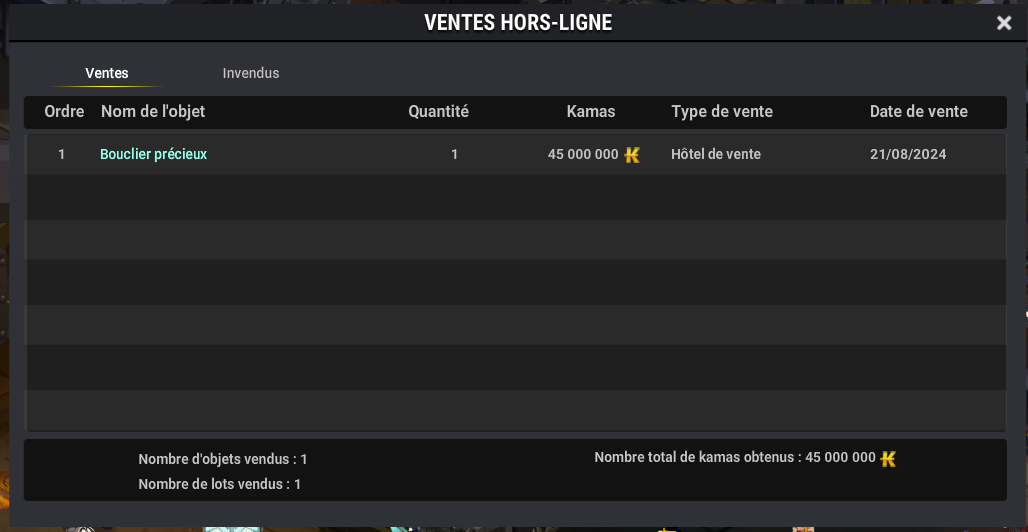Screen dimensions: 1028x532
Task: Click the 21/08/2024 sale date
Action: 908,155
